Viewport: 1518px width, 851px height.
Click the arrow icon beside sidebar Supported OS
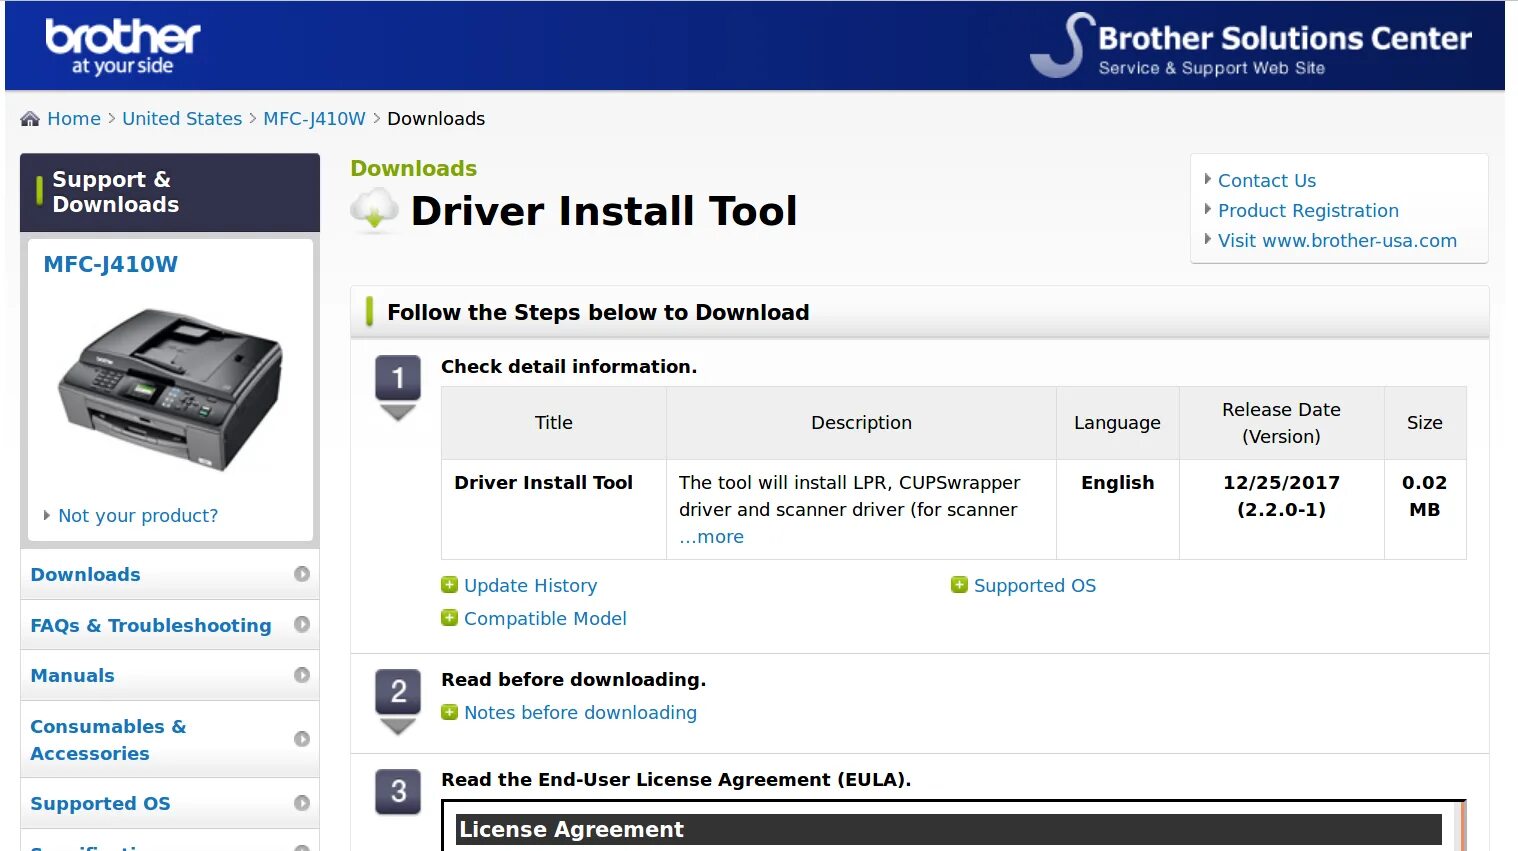coord(302,803)
